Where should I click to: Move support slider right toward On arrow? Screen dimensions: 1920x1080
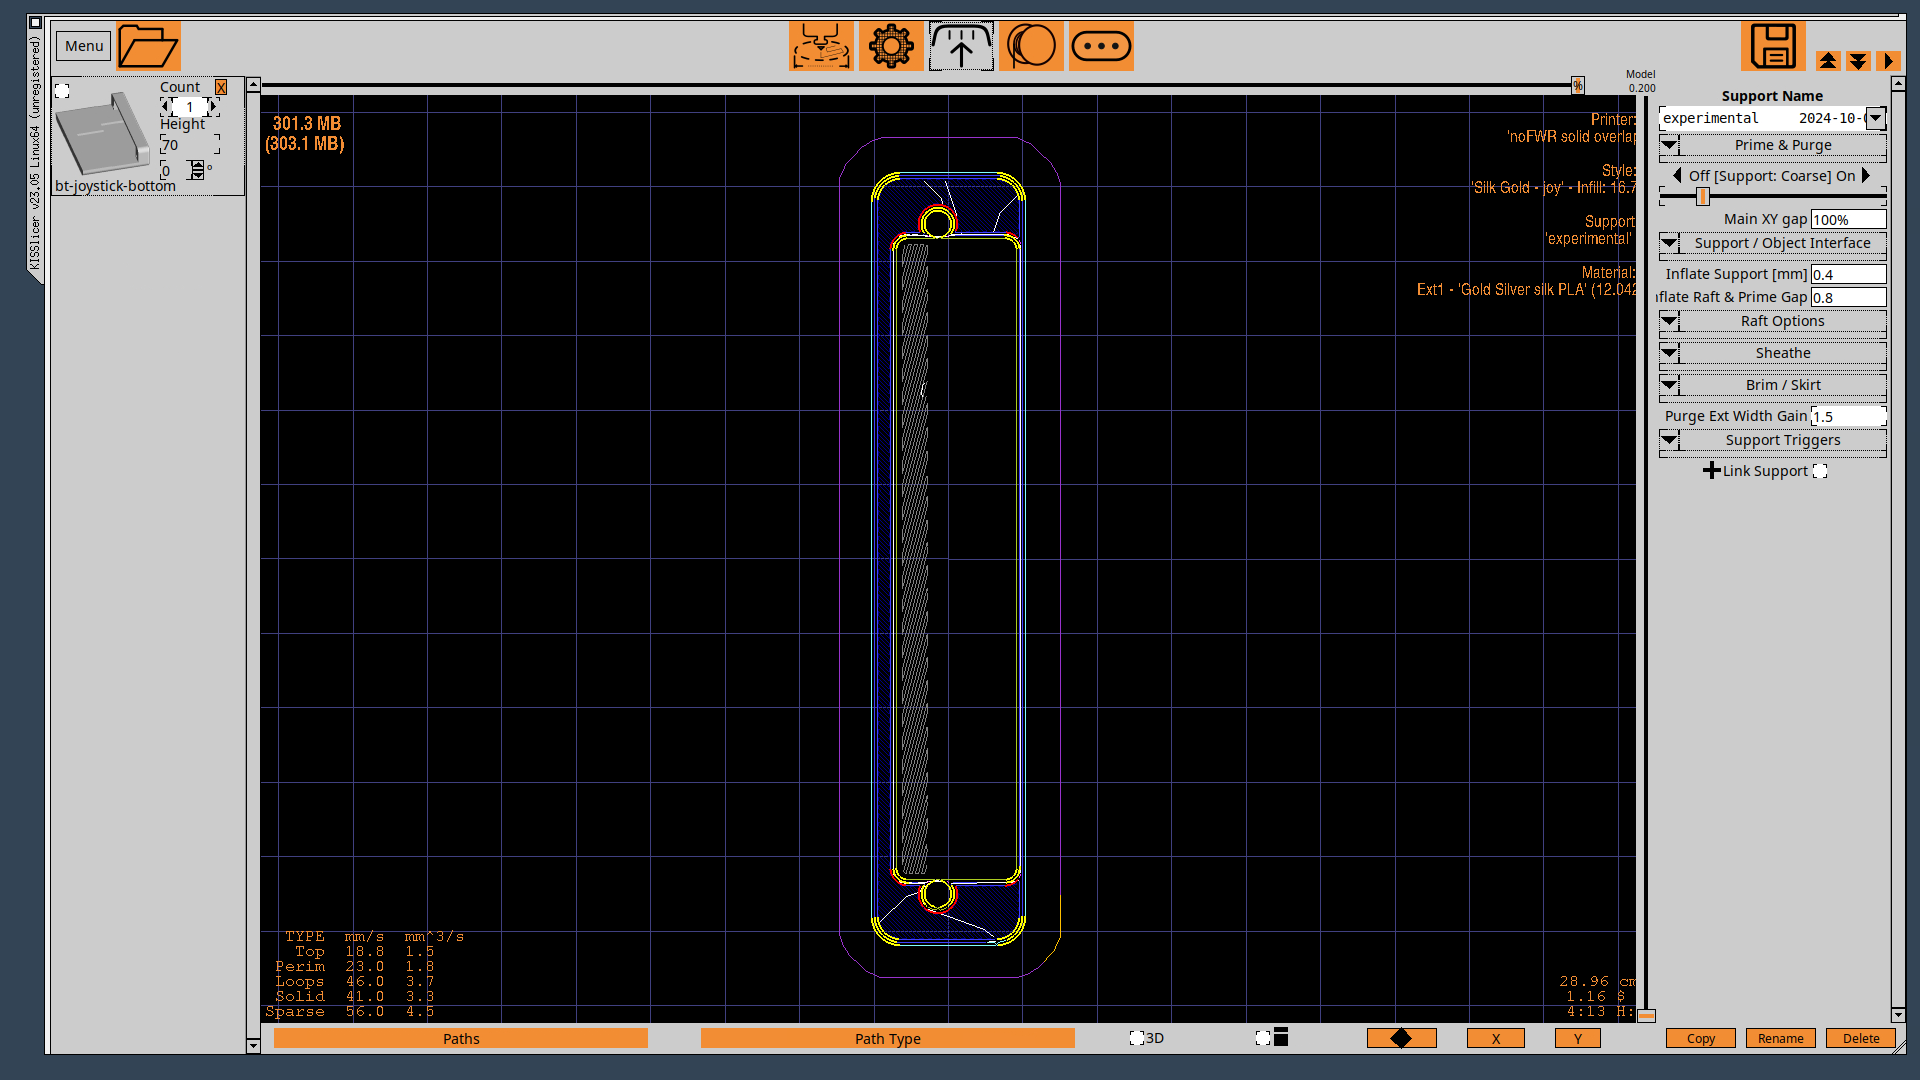pos(1866,175)
